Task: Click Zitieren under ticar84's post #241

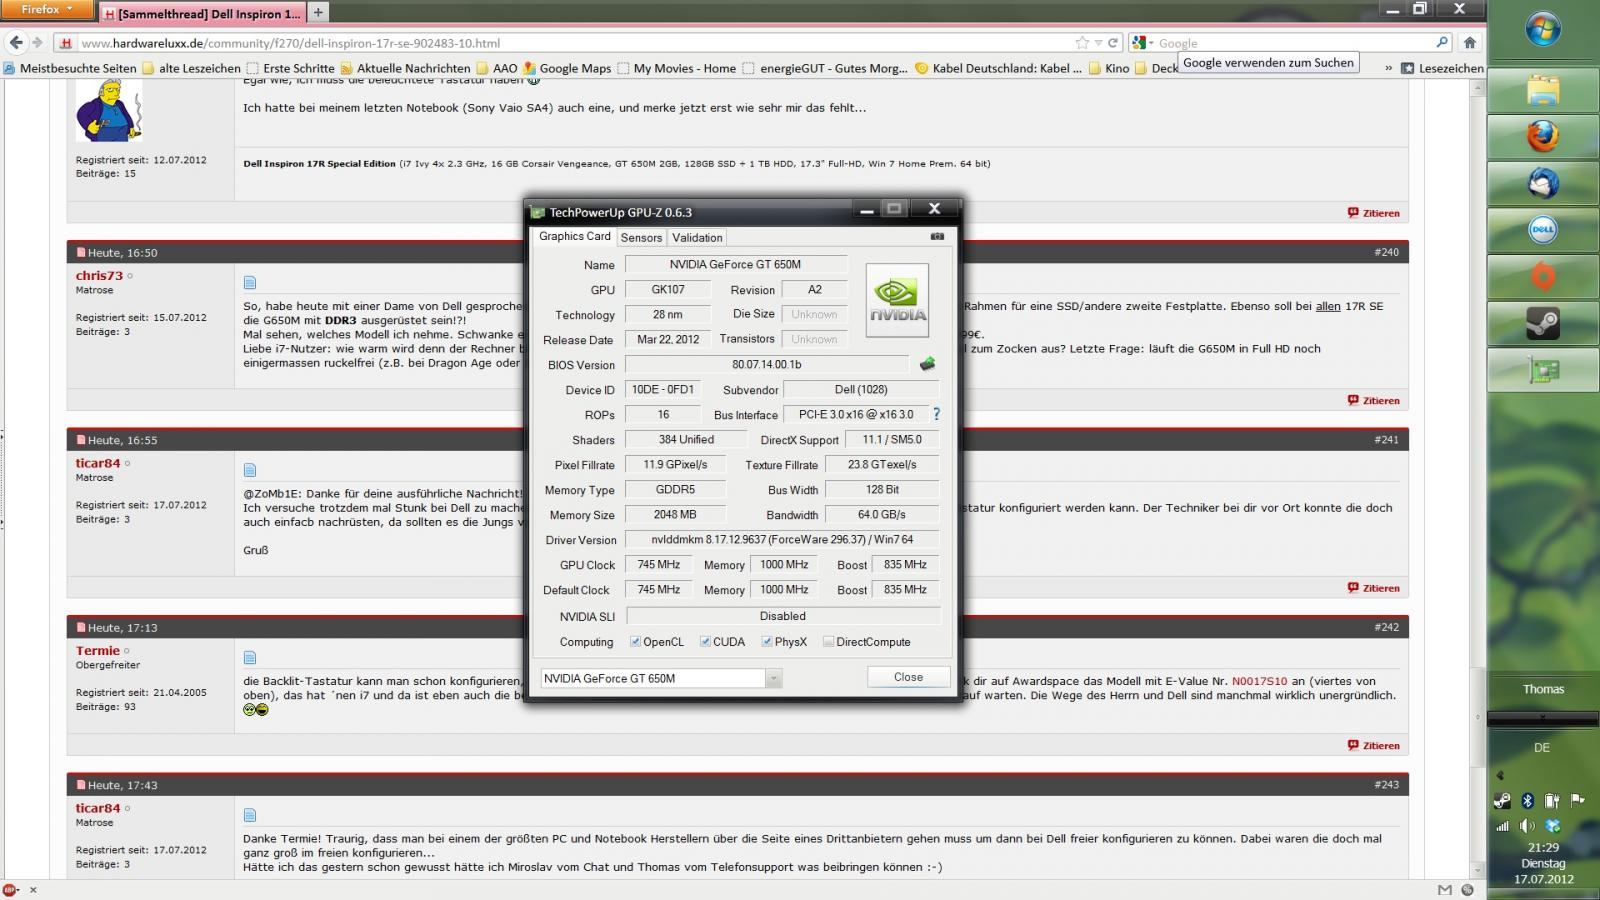Action: click(x=1373, y=588)
